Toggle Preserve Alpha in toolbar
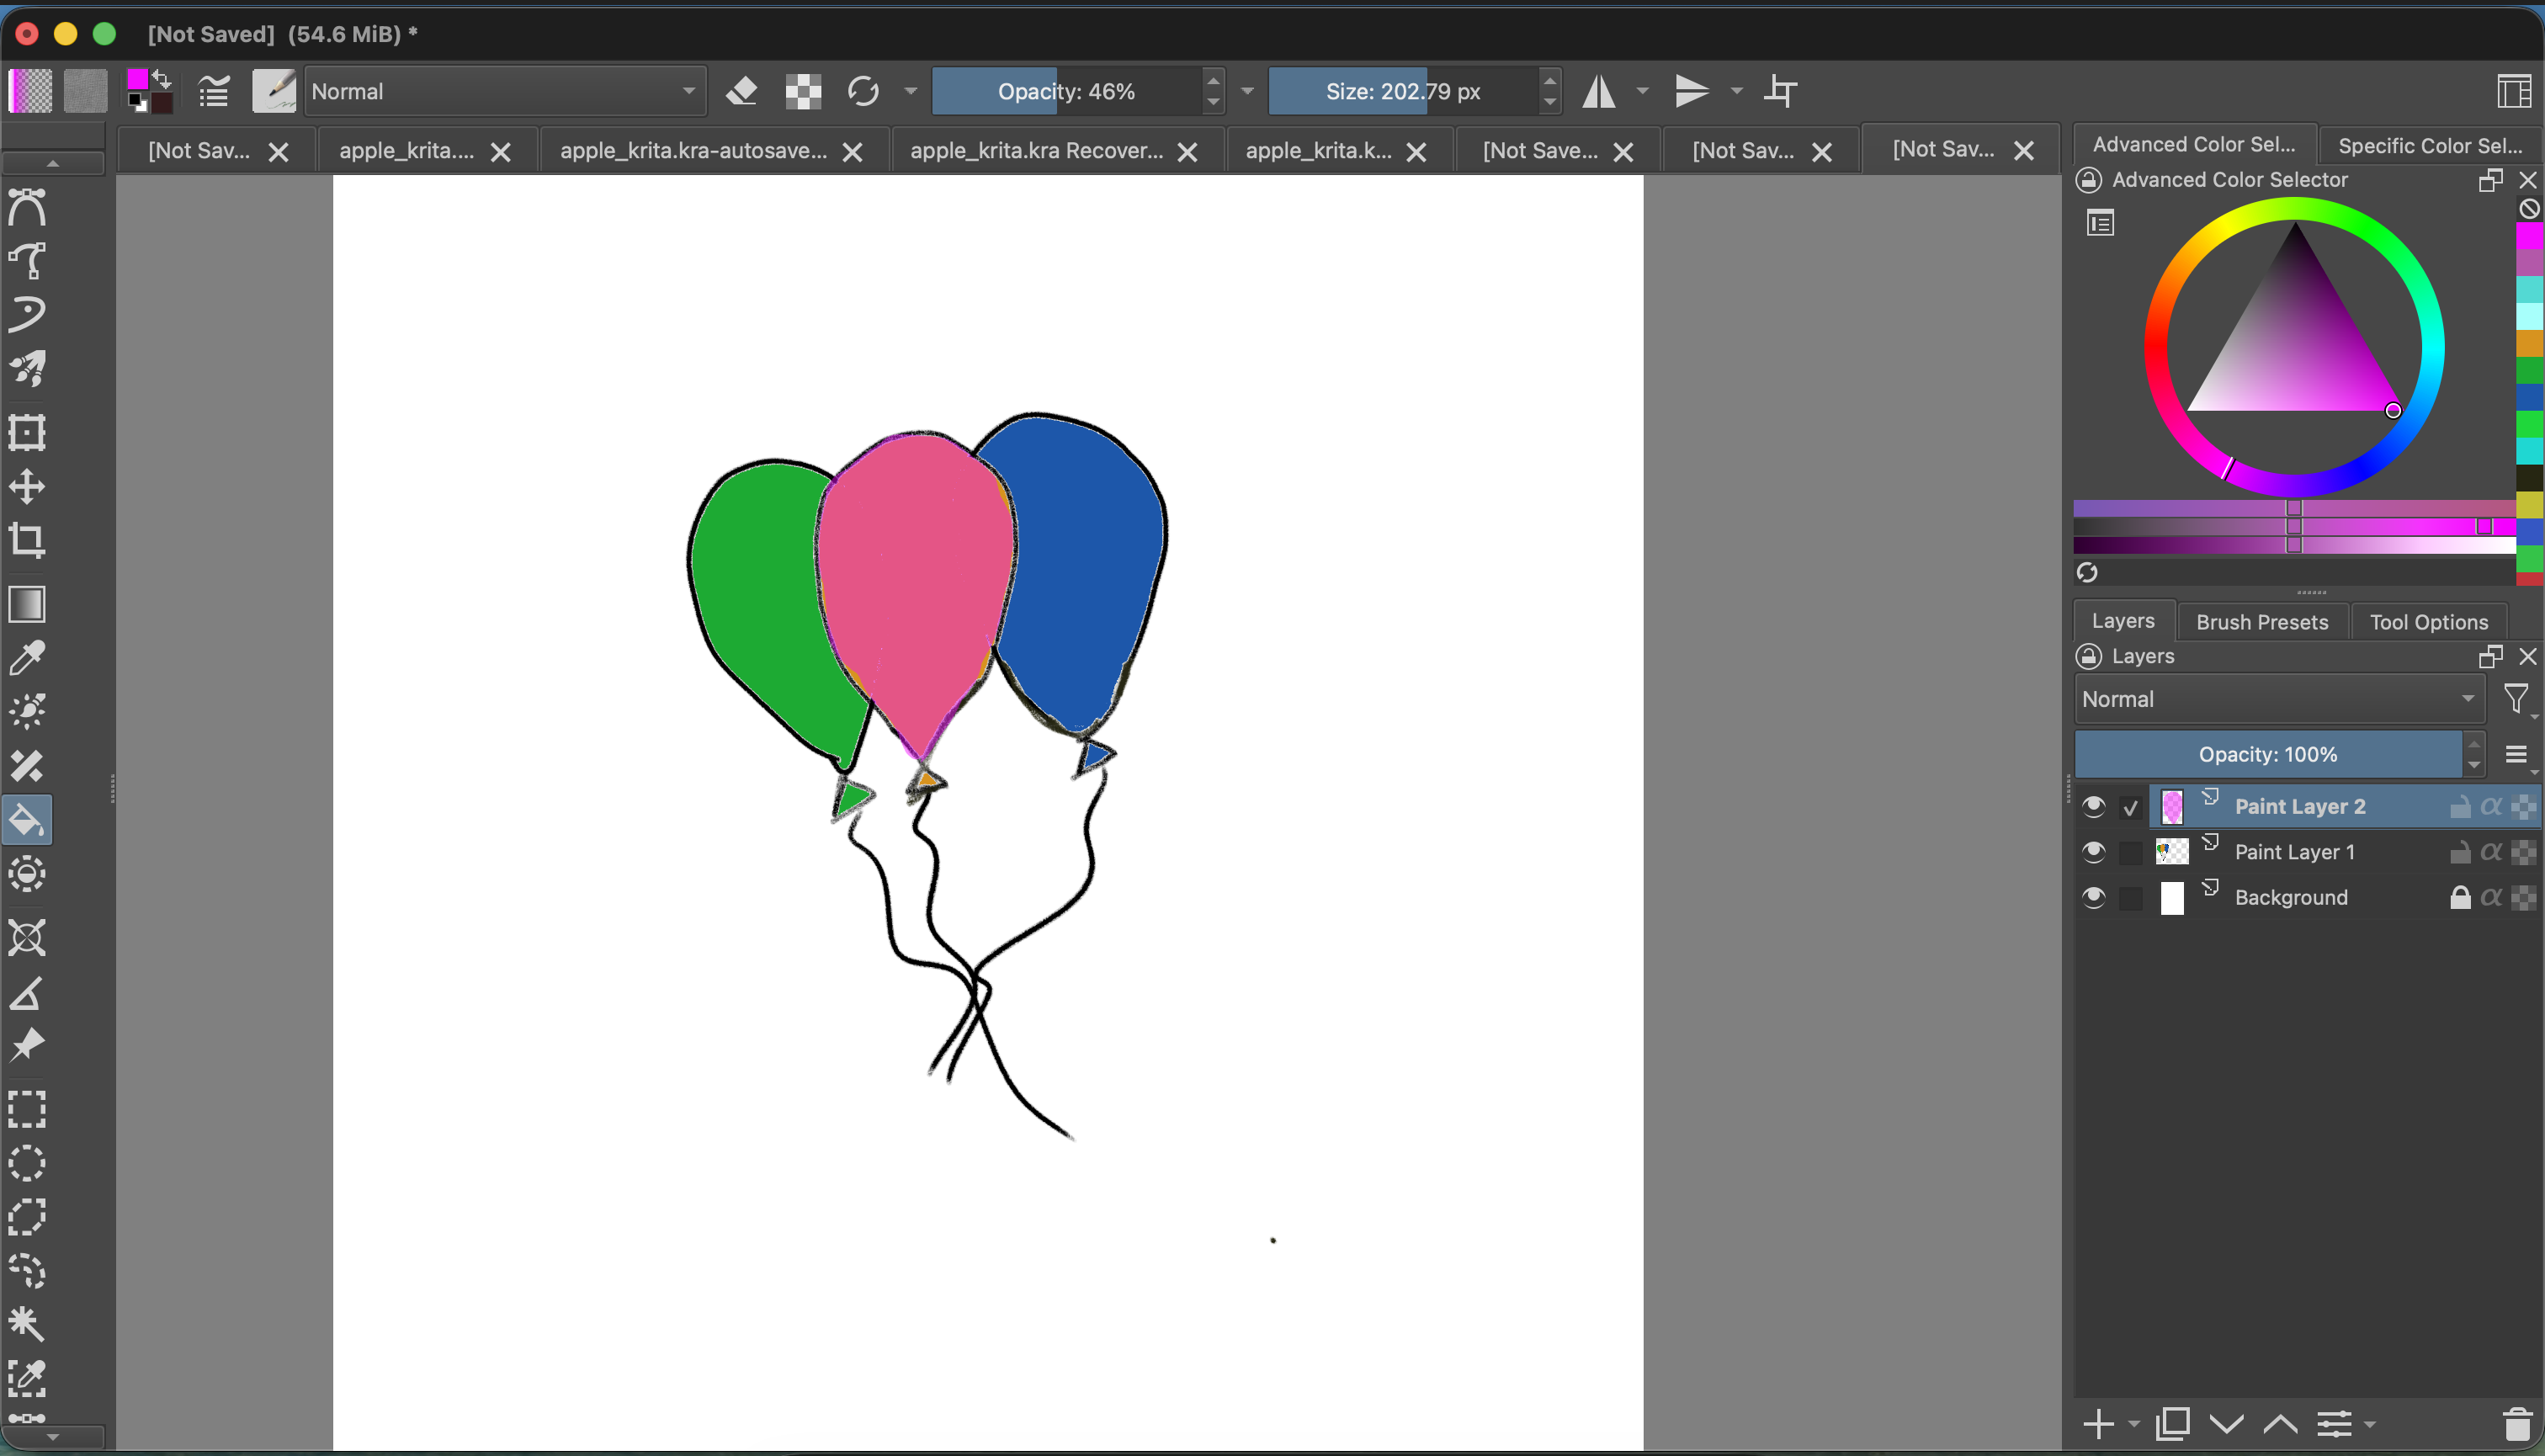Screen dimensions: 2545x1456 click(x=803, y=92)
